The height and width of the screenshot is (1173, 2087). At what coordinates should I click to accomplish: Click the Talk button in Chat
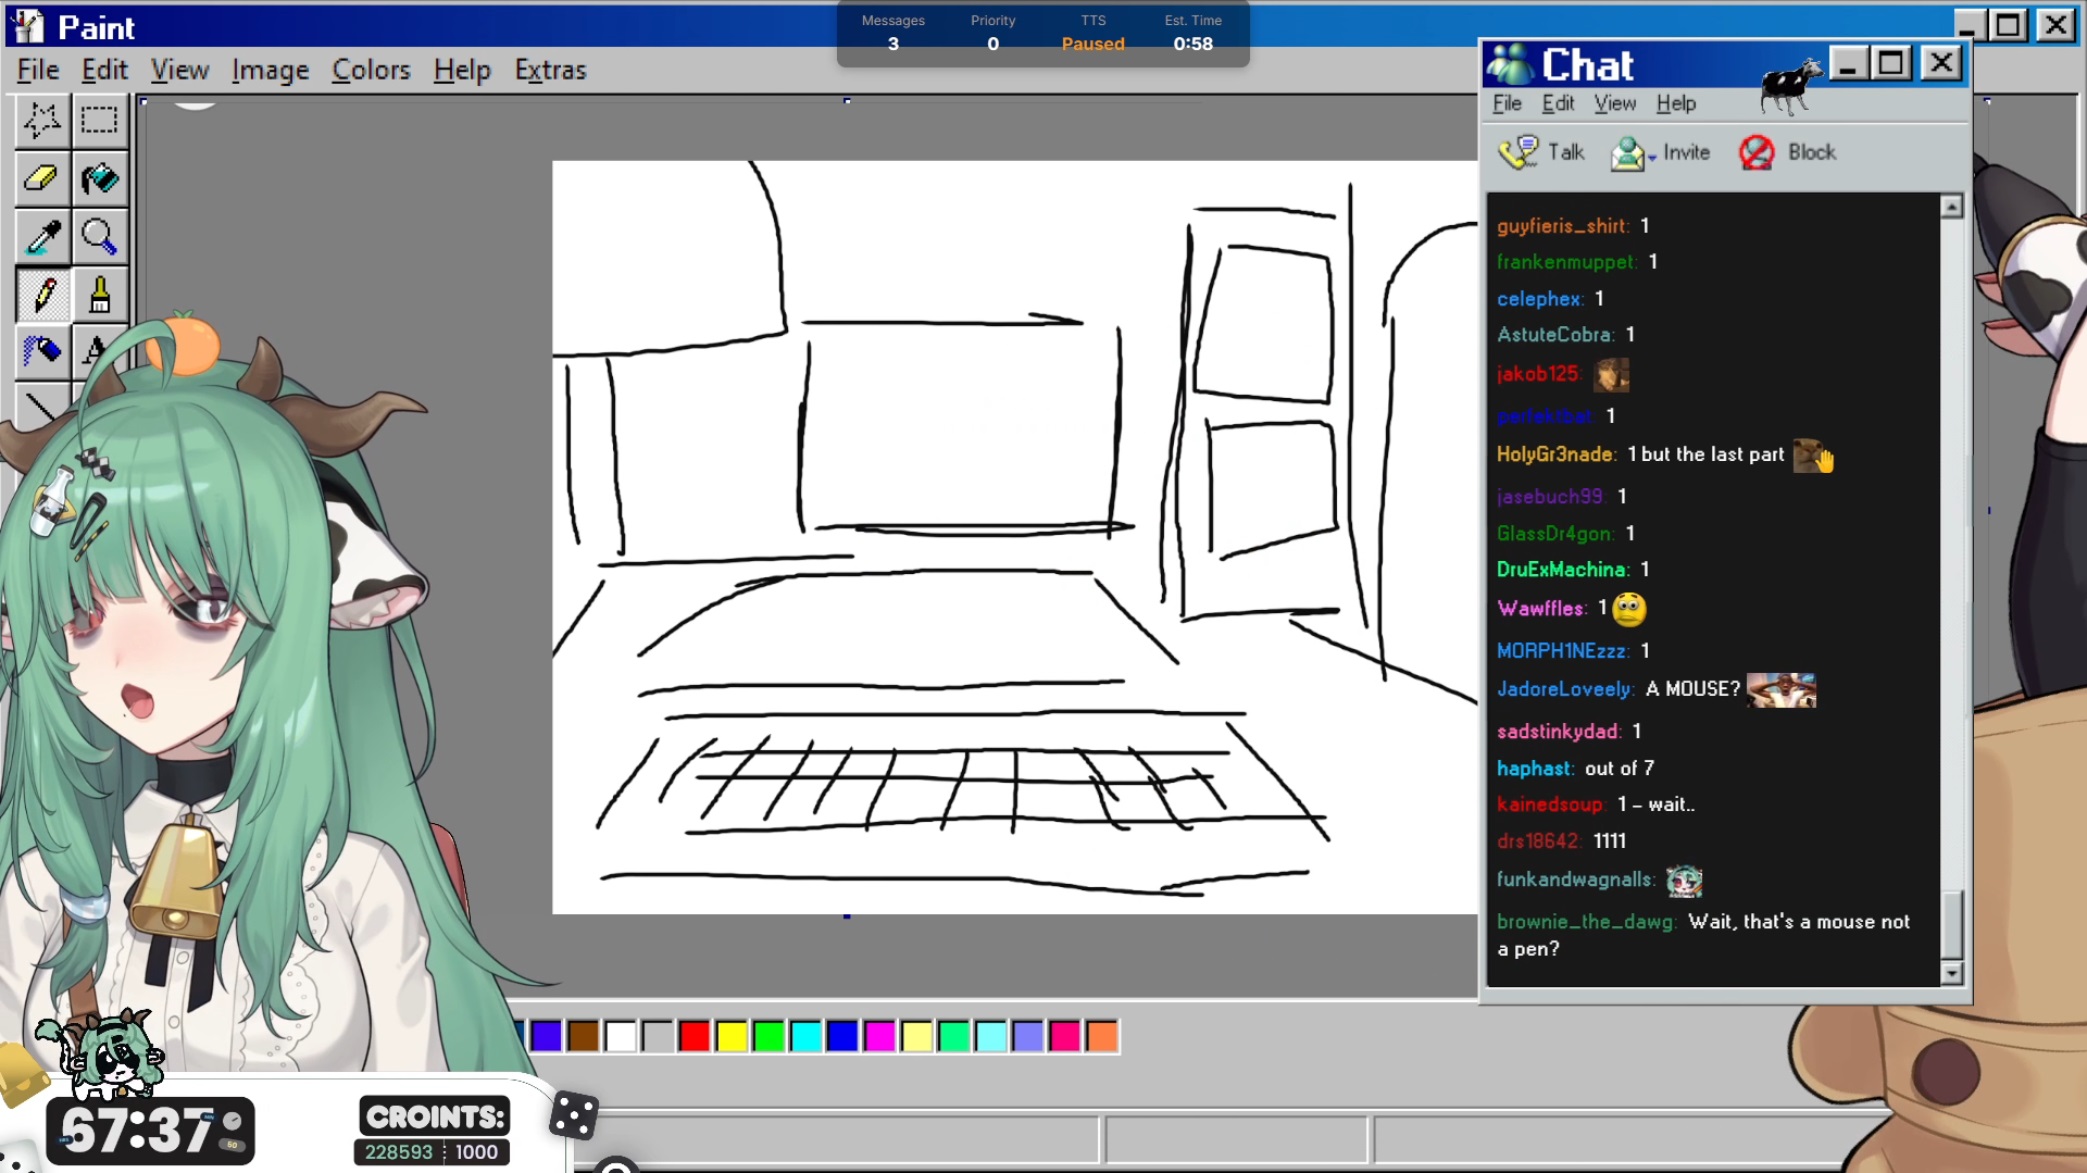tap(1542, 152)
